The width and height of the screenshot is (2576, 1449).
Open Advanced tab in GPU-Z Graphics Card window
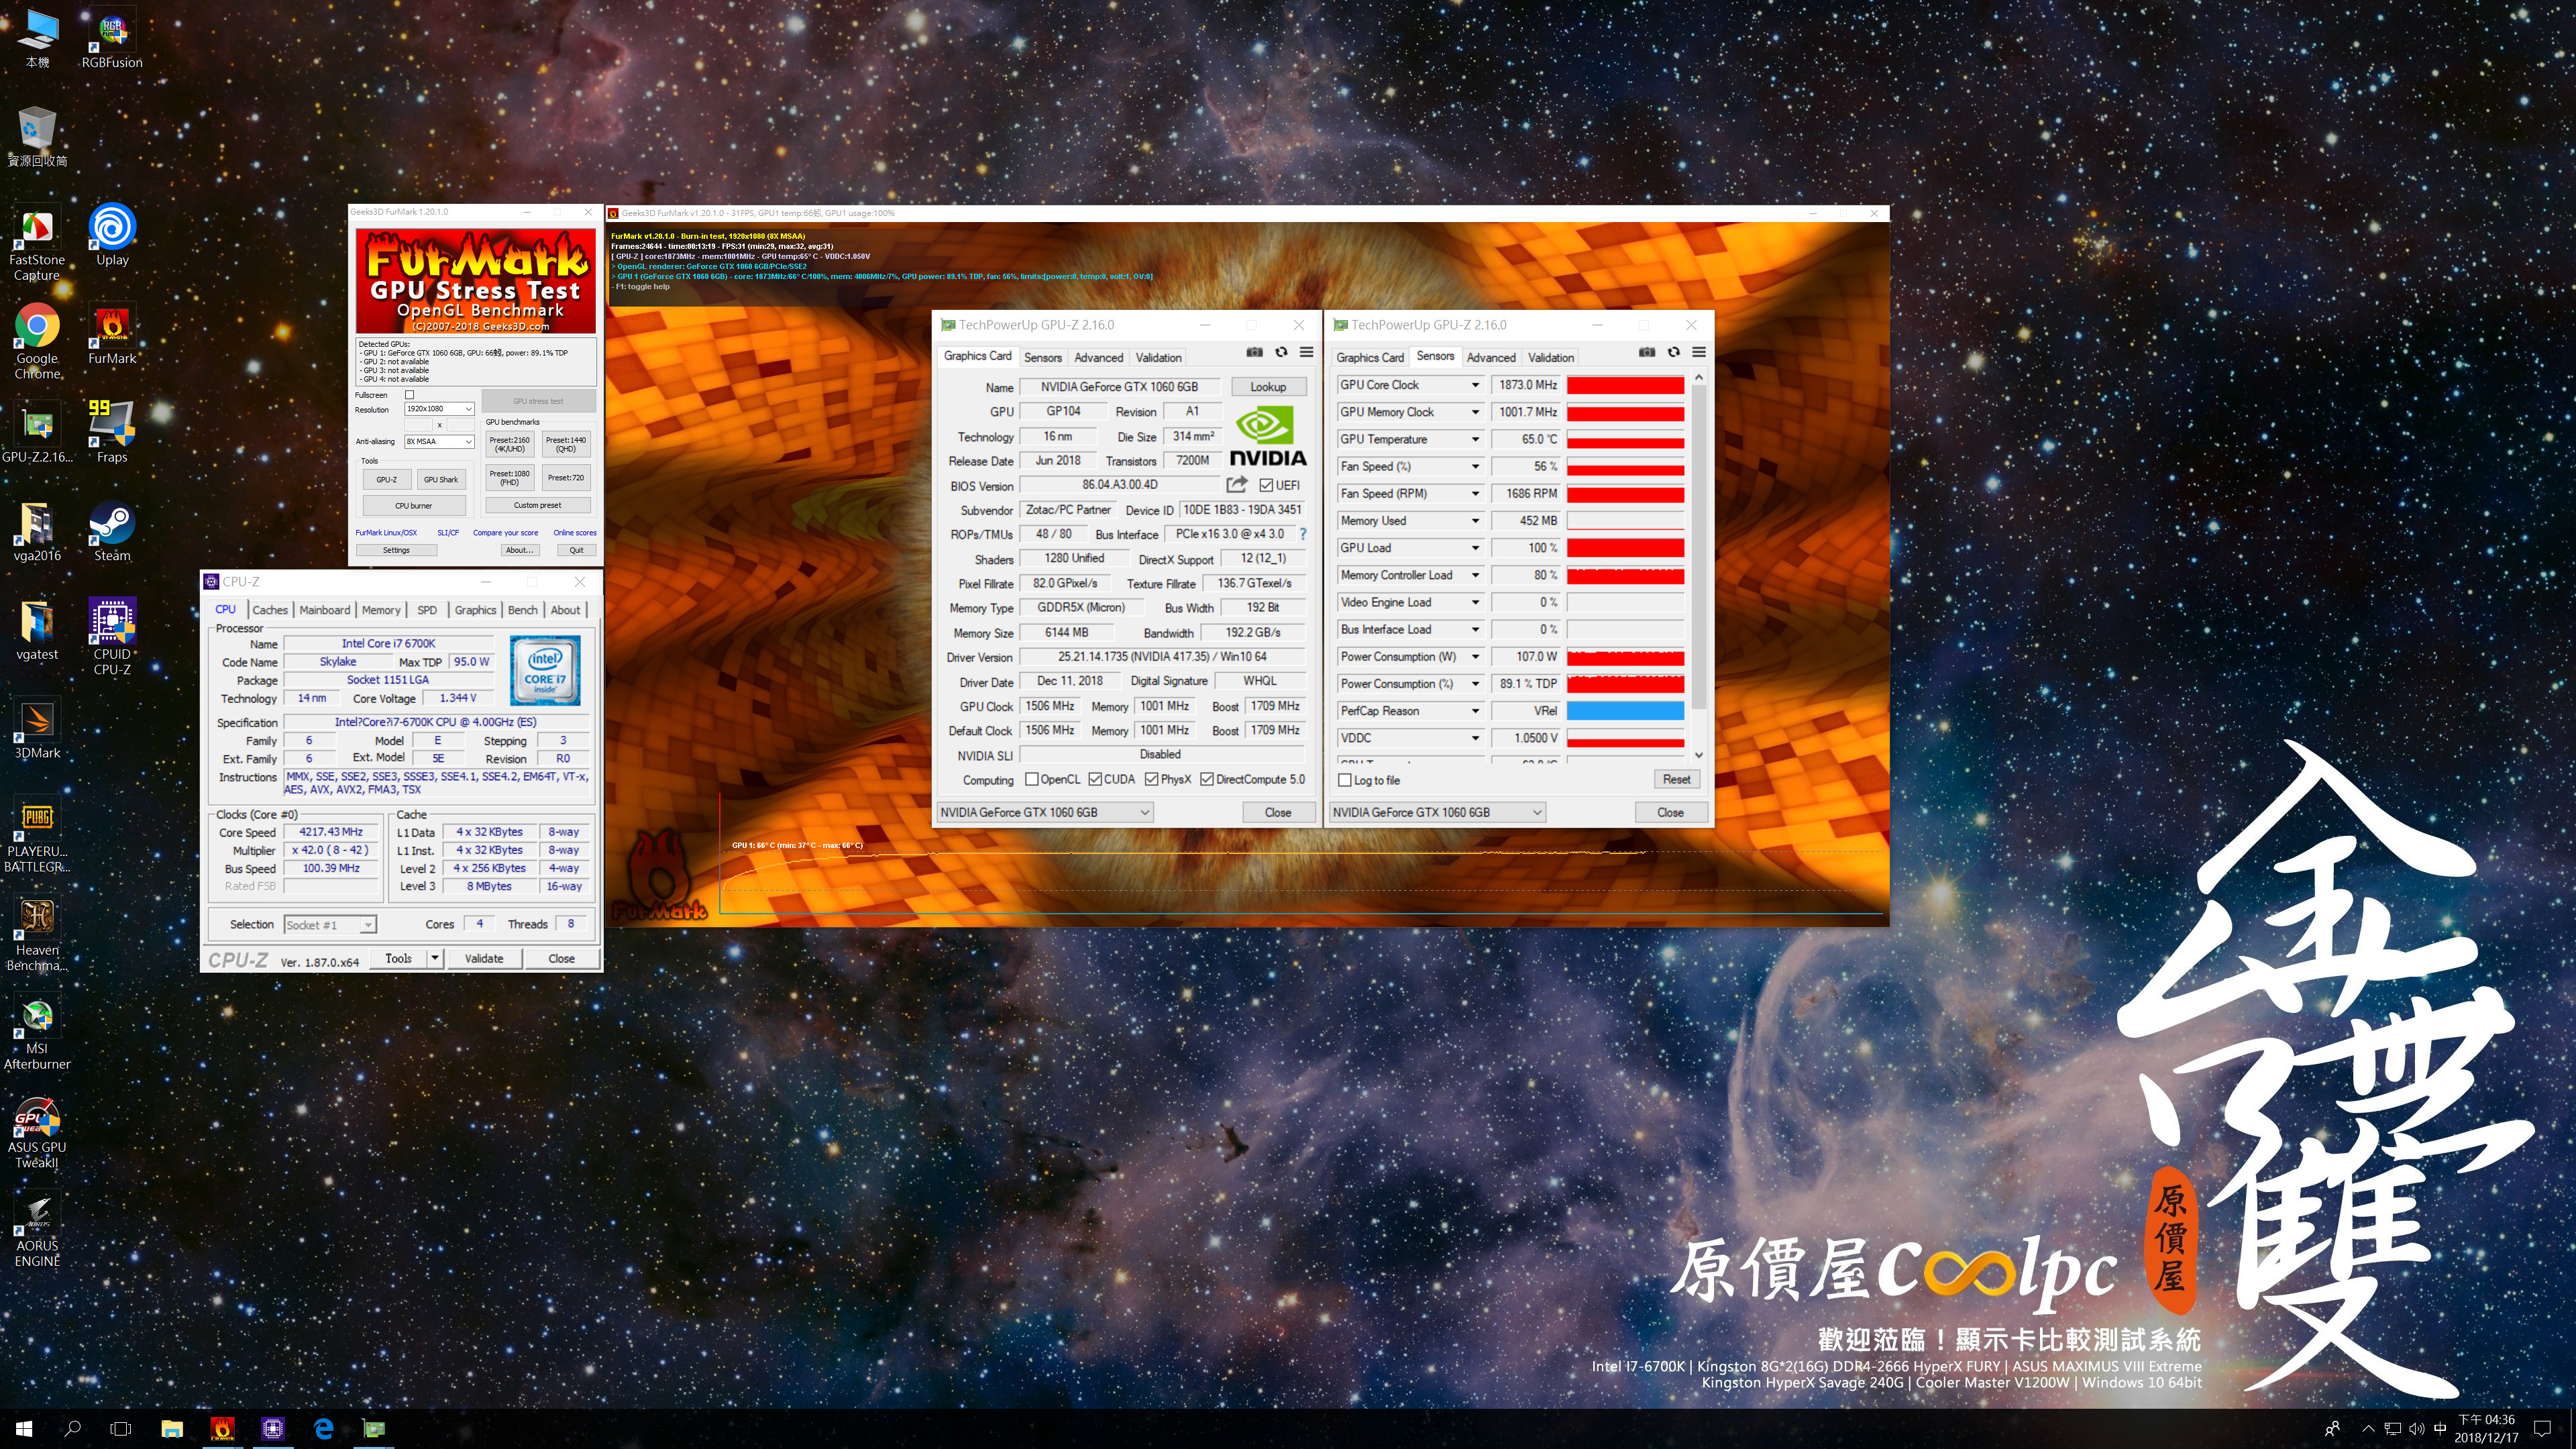[1098, 357]
